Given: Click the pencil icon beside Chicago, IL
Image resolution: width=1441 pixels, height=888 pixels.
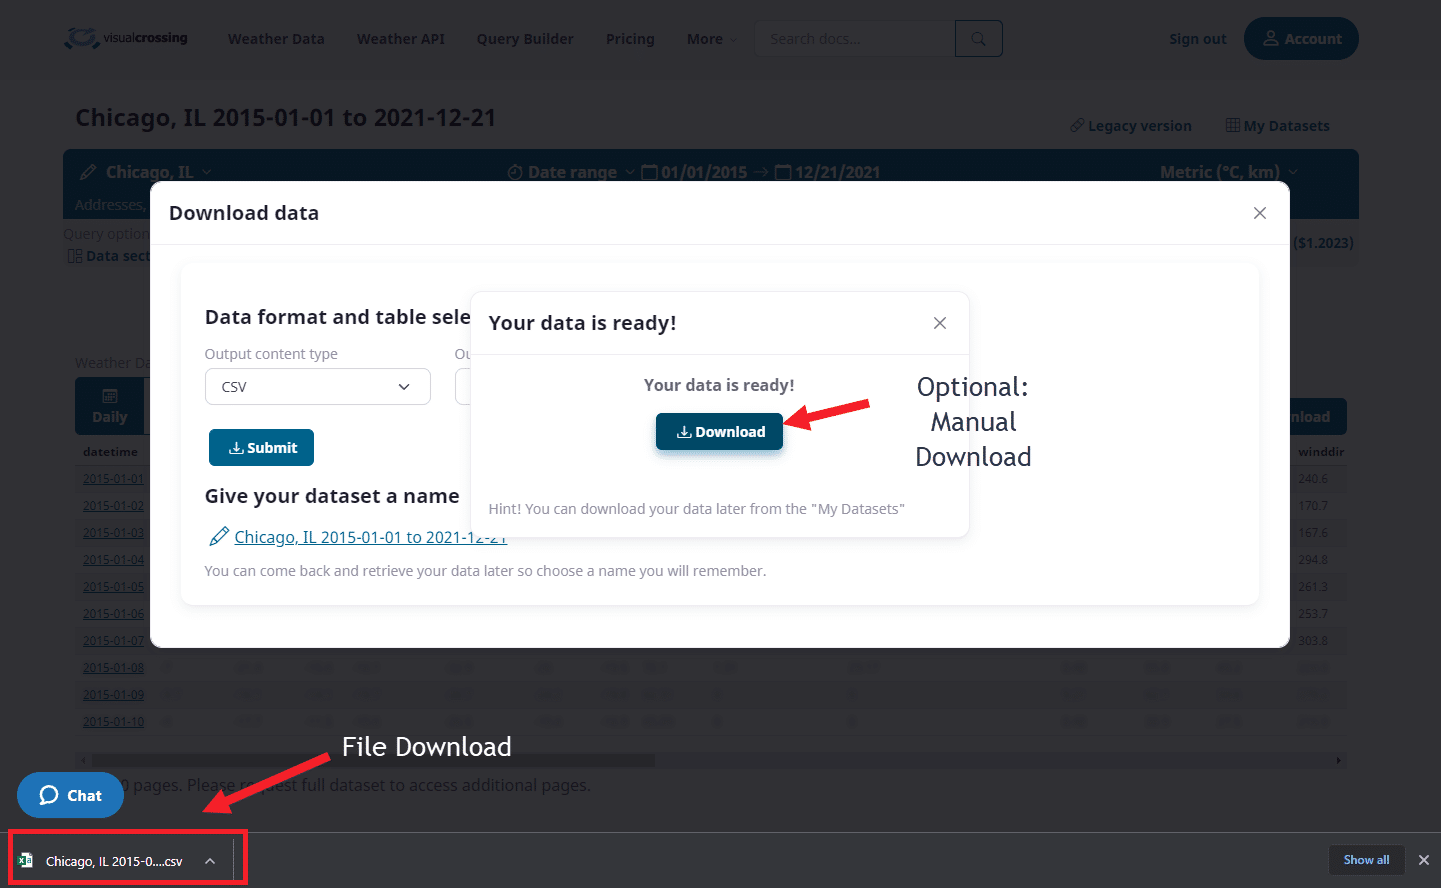Looking at the screenshot, I should point(88,170).
